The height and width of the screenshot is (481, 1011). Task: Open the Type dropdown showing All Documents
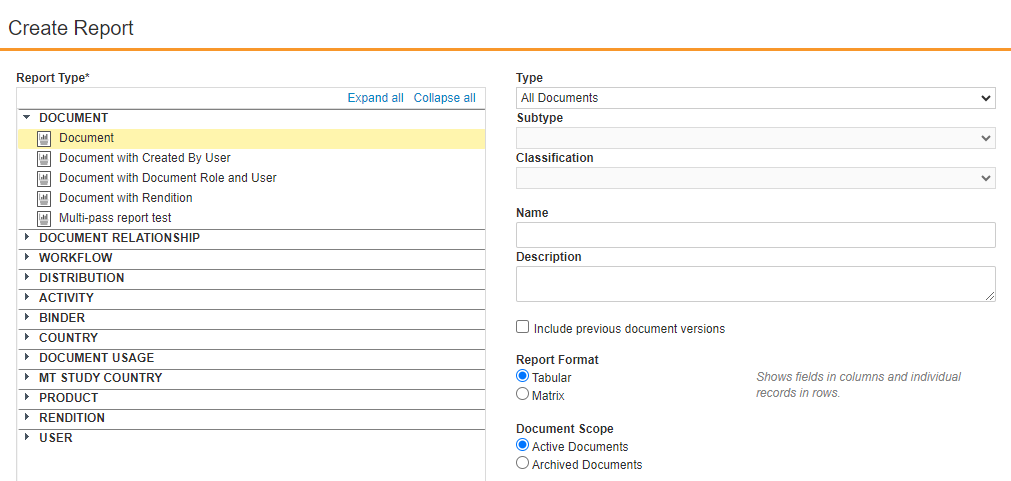pyautogui.click(x=755, y=98)
